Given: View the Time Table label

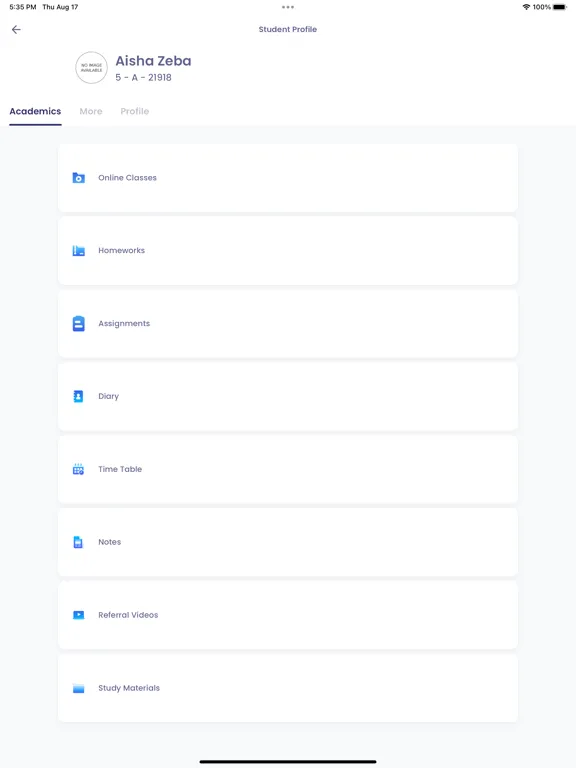Looking at the screenshot, I should coord(120,469).
